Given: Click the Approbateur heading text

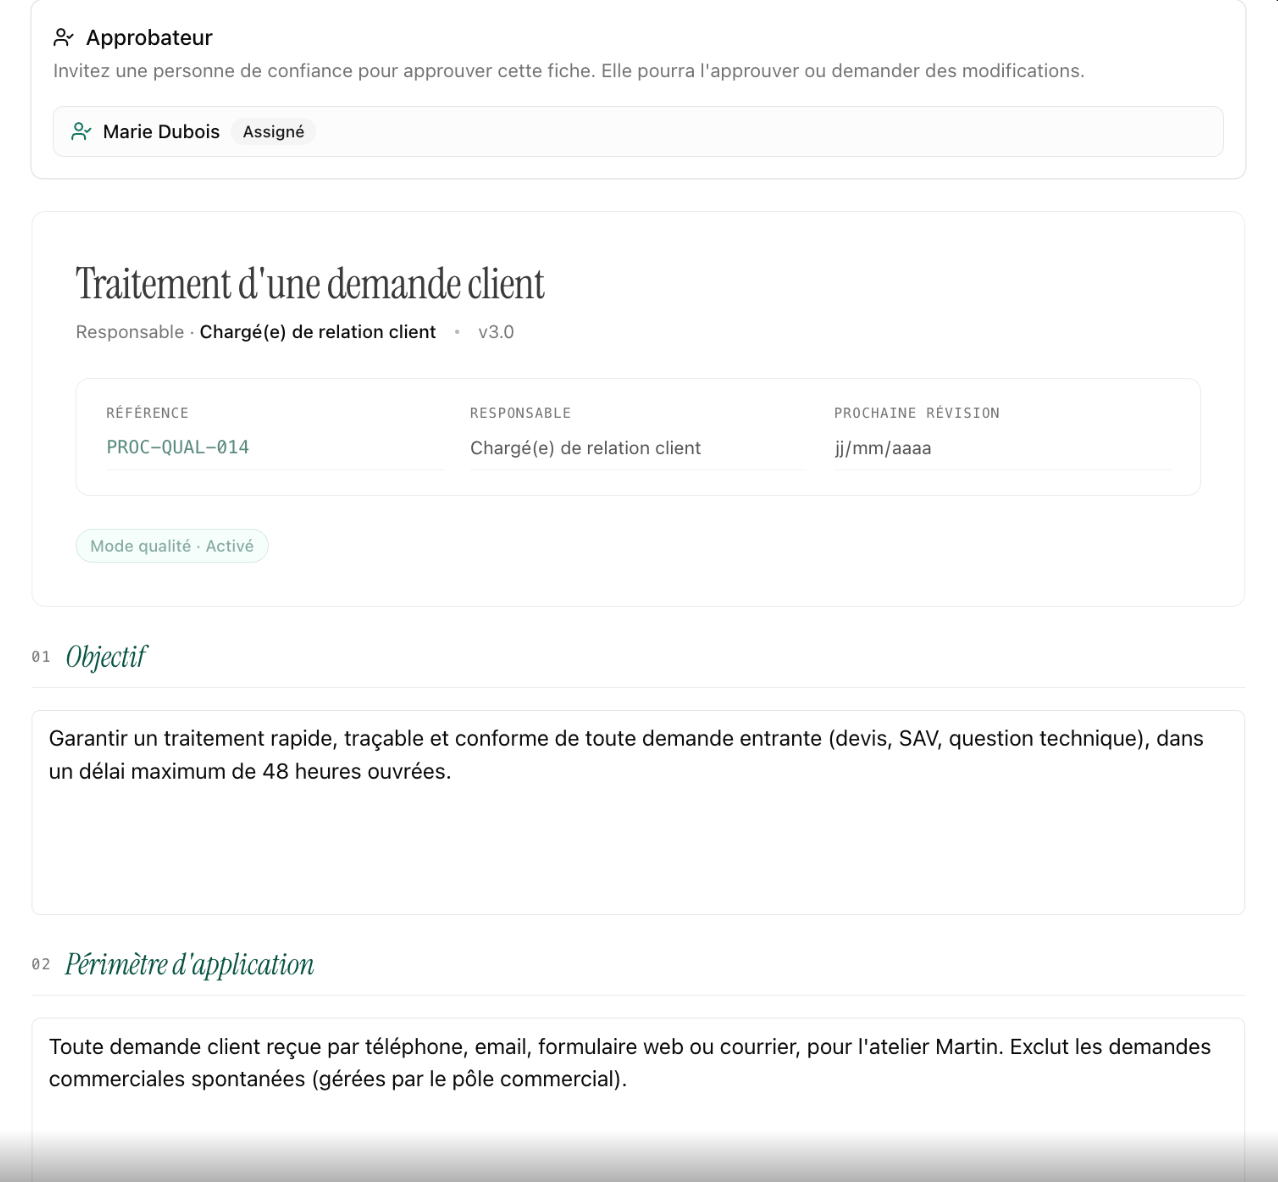Looking at the screenshot, I should (x=149, y=38).
